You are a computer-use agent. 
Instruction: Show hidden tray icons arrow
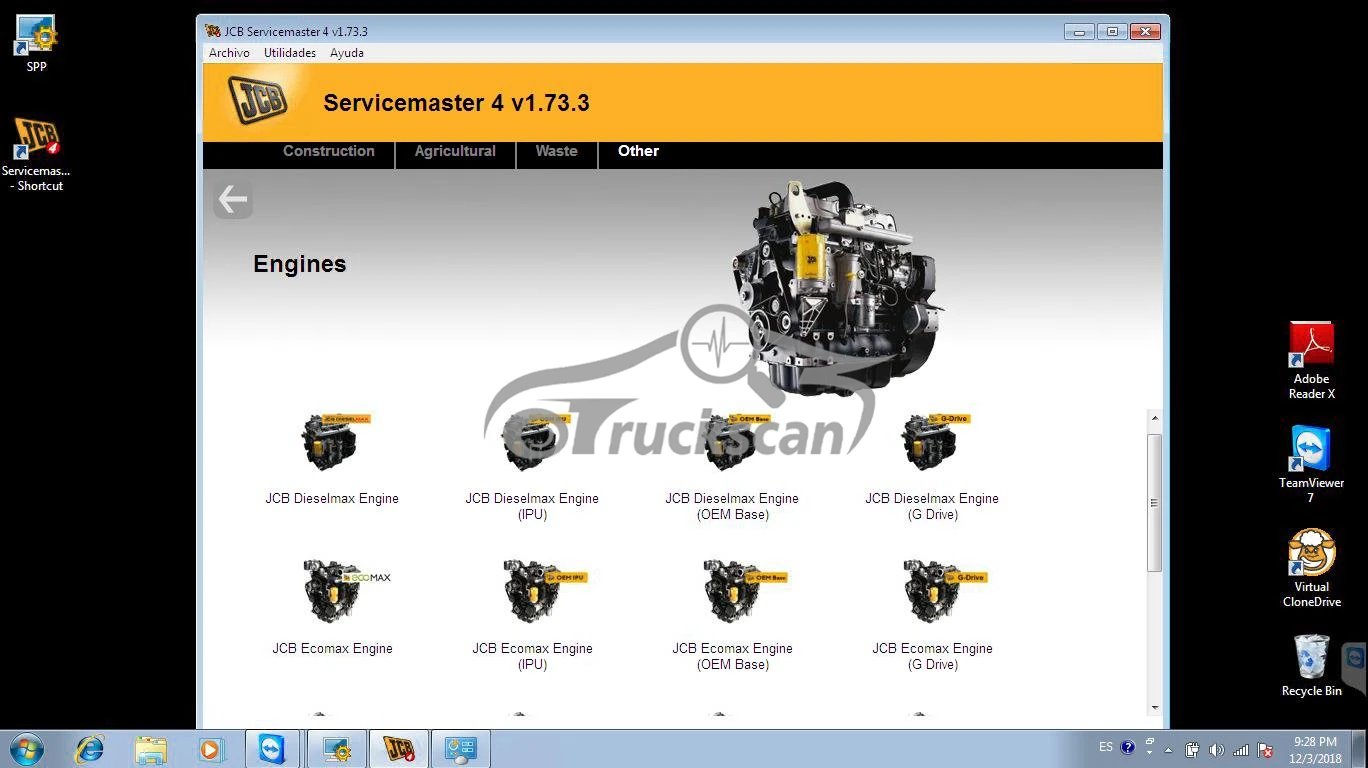[x=1168, y=750]
